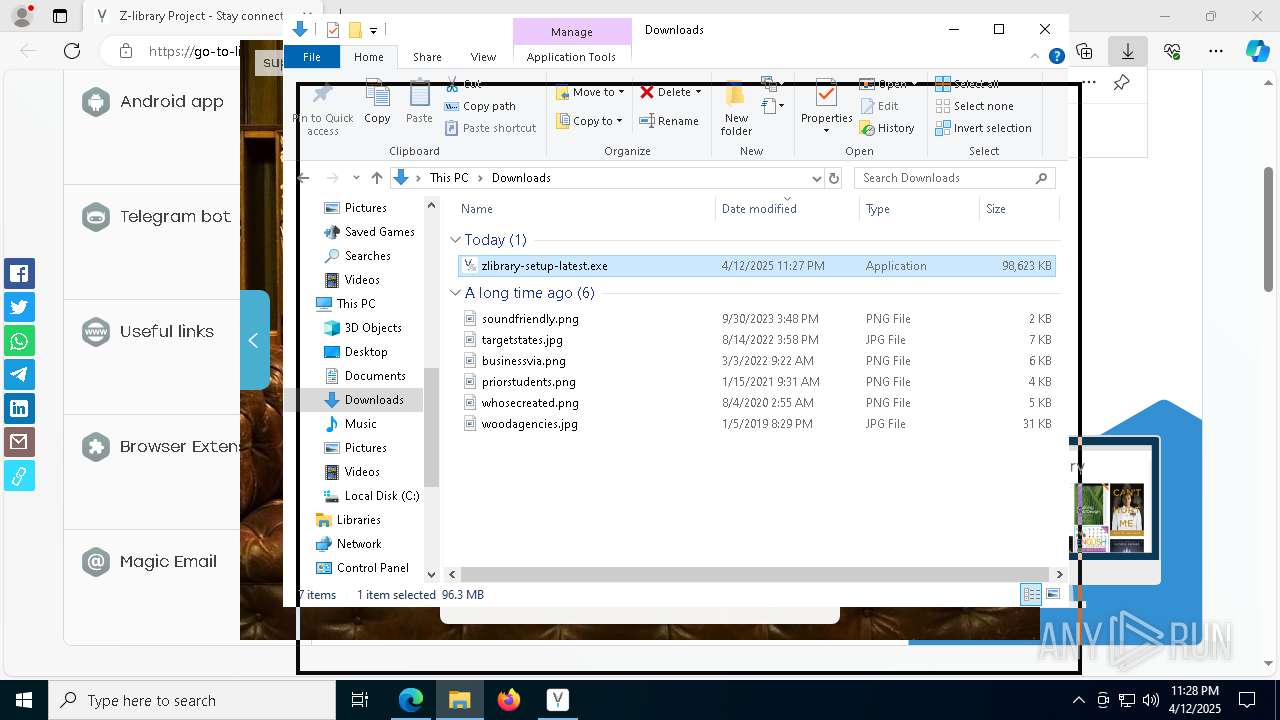Click the Manage contextual tab
1280x720 pixels.
(x=572, y=32)
